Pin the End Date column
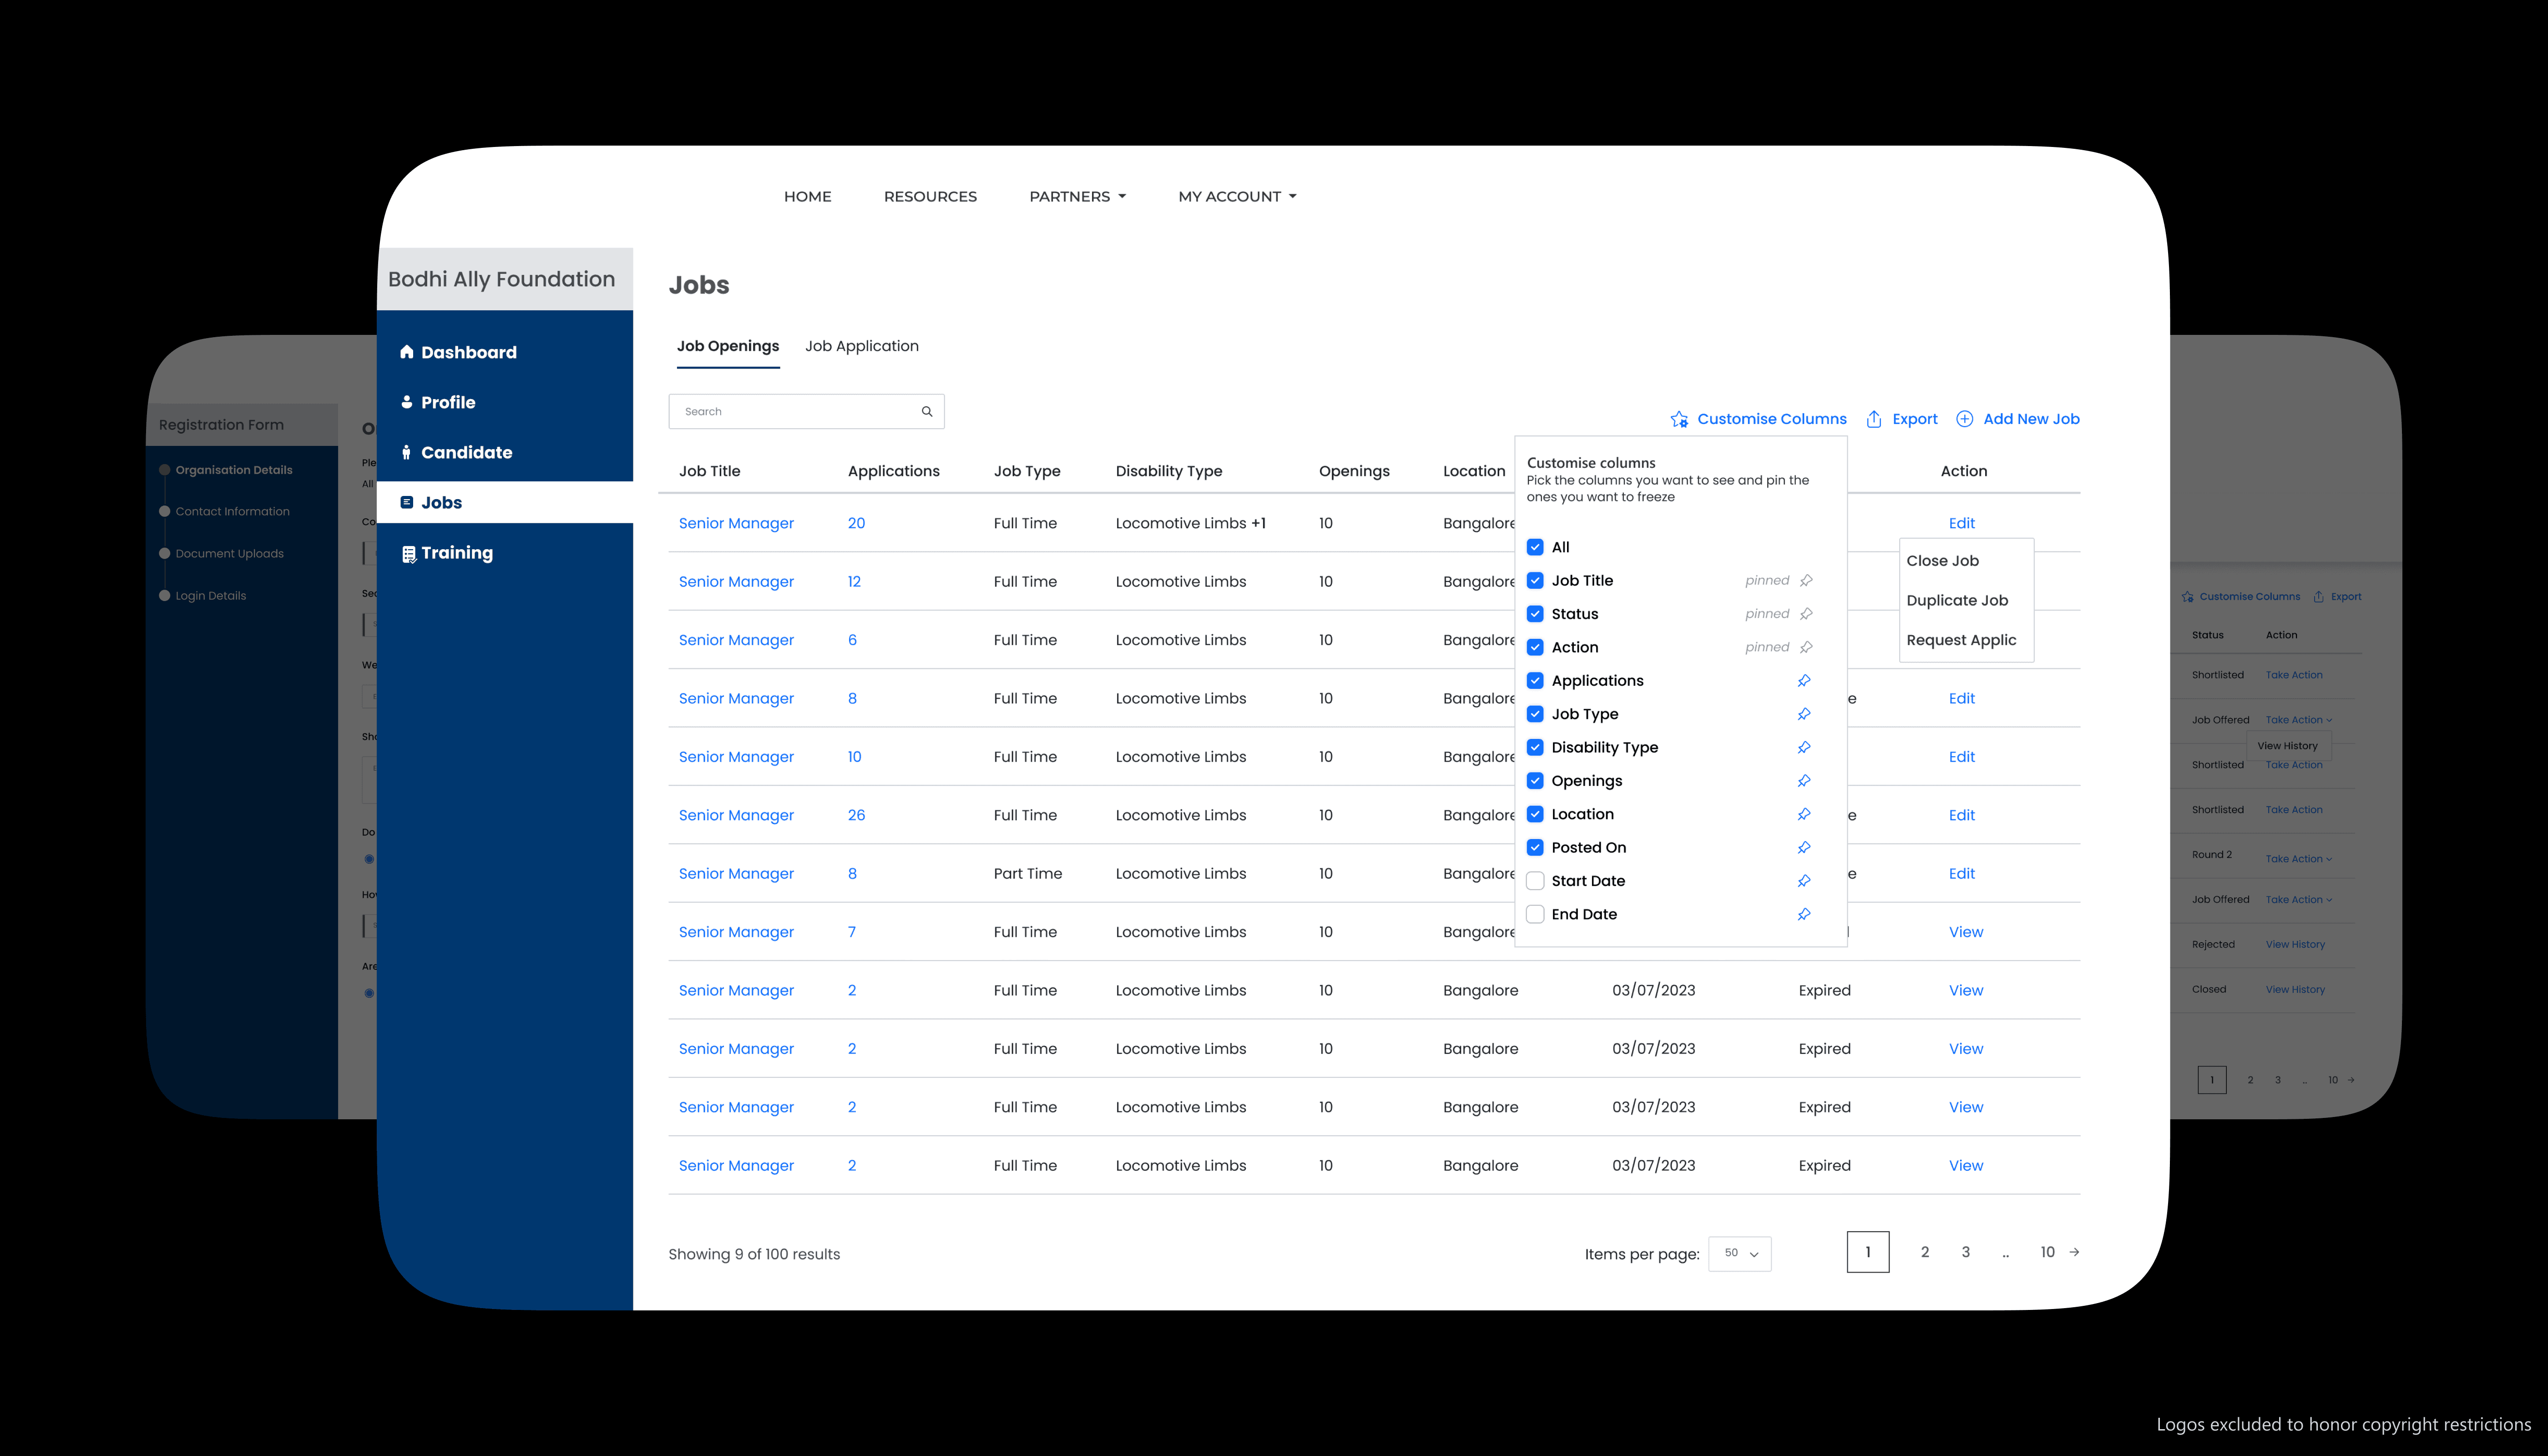Image resolution: width=2548 pixels, height=1456 pixels. [x=1804, y=914]
